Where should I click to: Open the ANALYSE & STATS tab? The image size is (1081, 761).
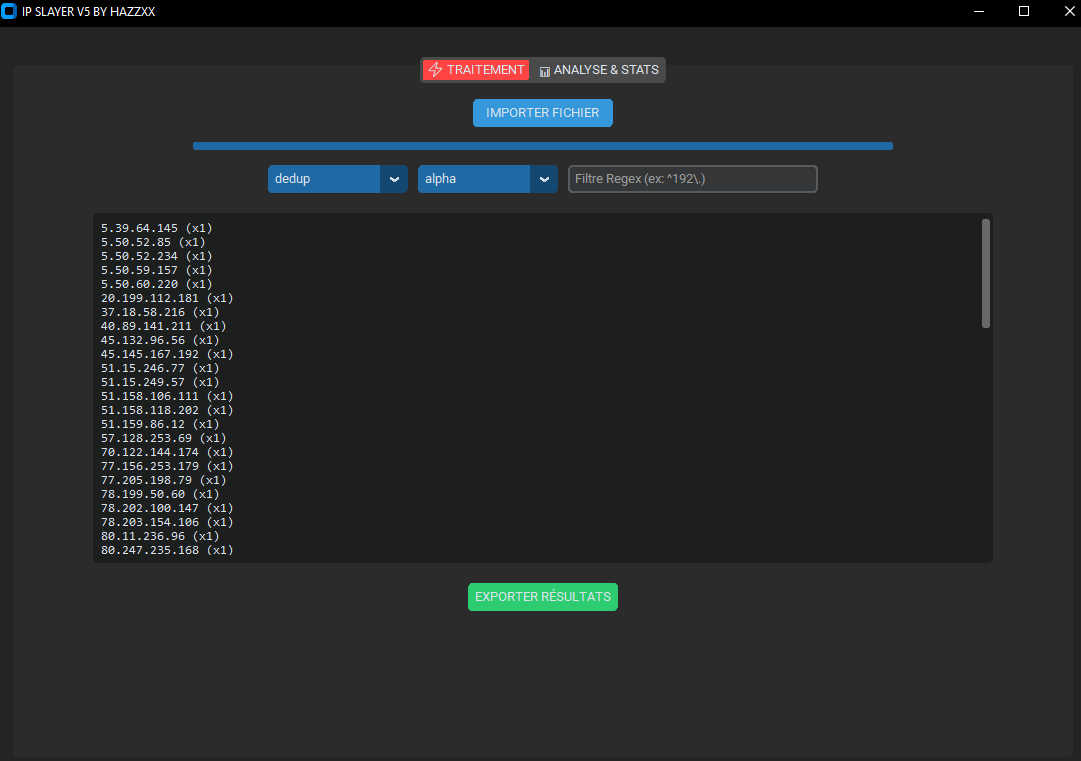point(598,70)
